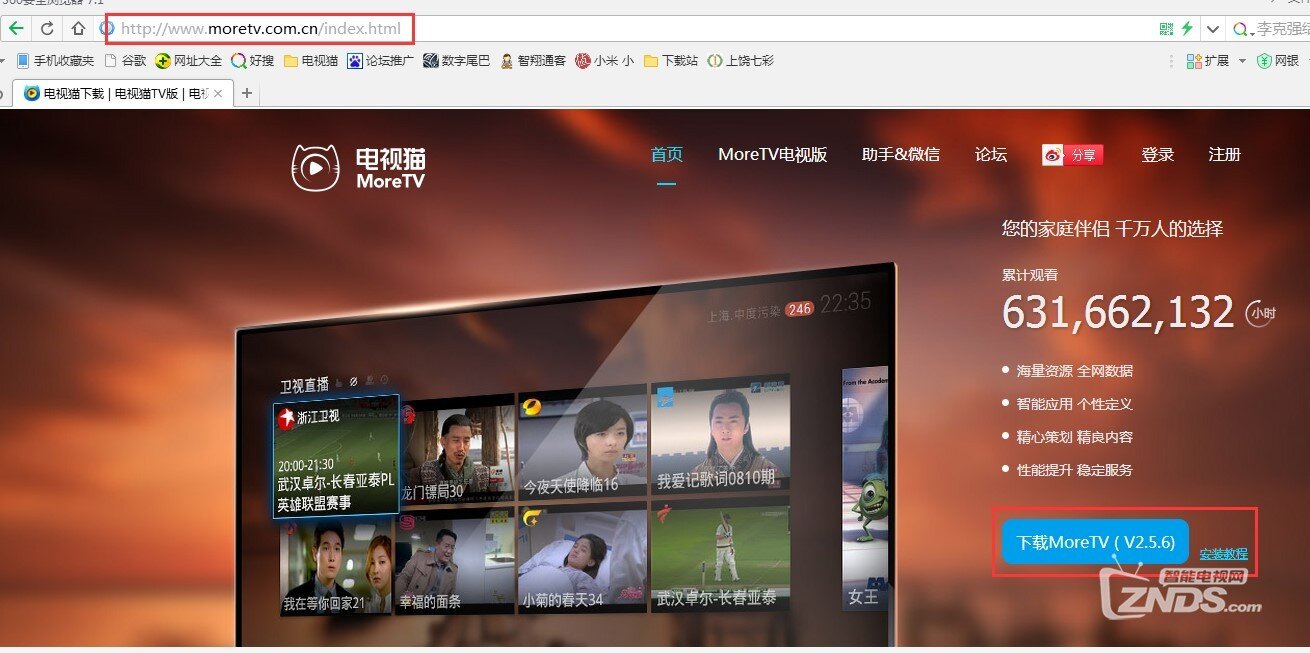Click the 注册 register link
This screenshot has height=653, width=1310.
pos(1225,155)
